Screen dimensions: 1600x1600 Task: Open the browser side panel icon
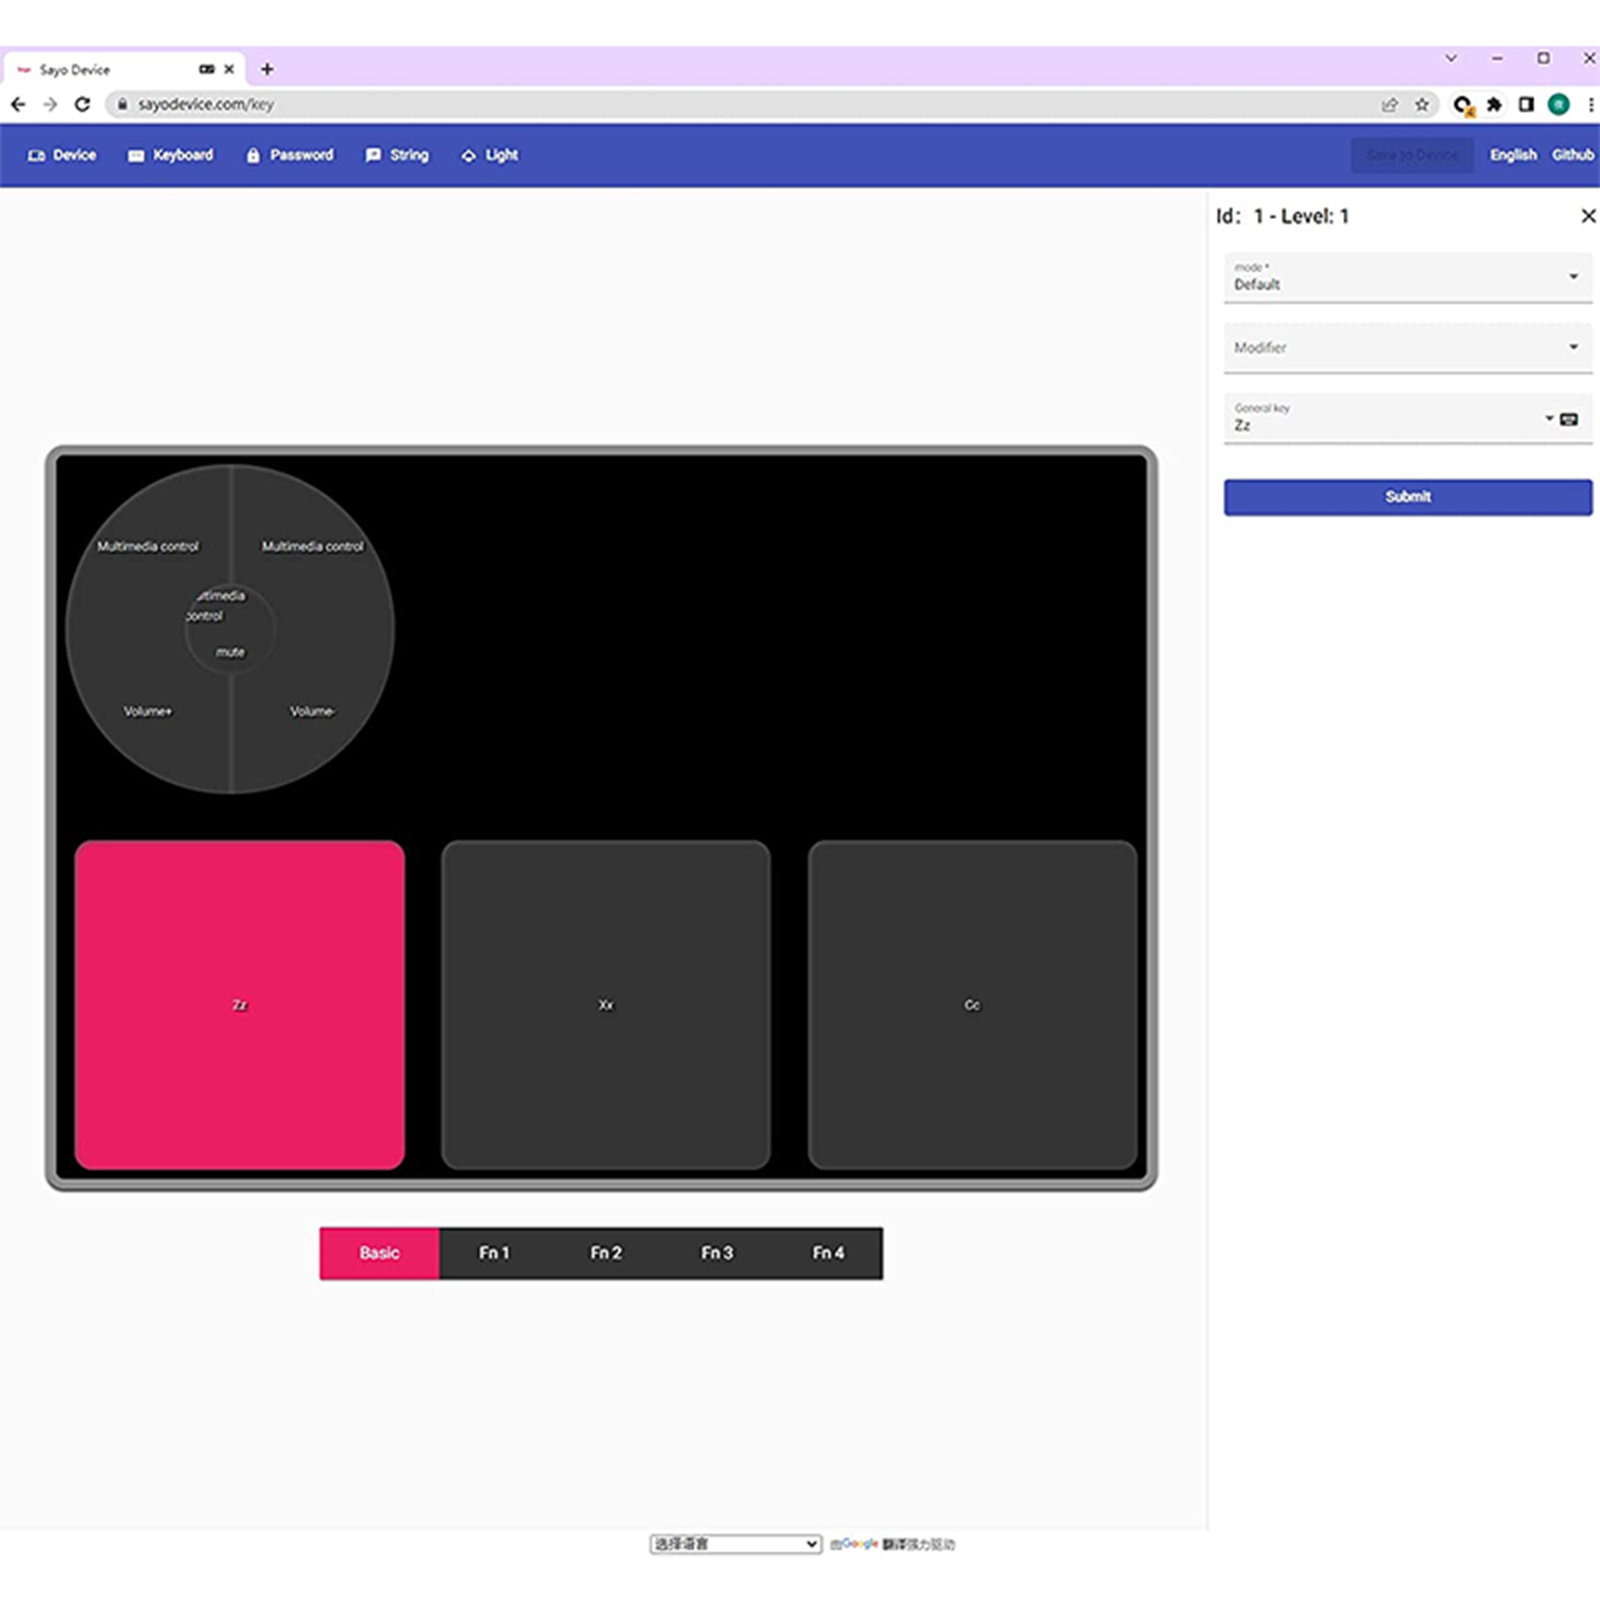[1526, 104]
